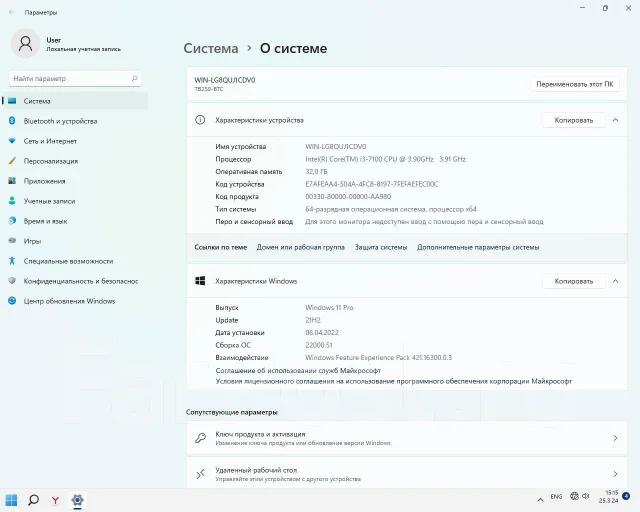Click the gamepad Игры icon
Image resolution: width=640 pixels, height=512 pixels.
click(x=12, y=240)
